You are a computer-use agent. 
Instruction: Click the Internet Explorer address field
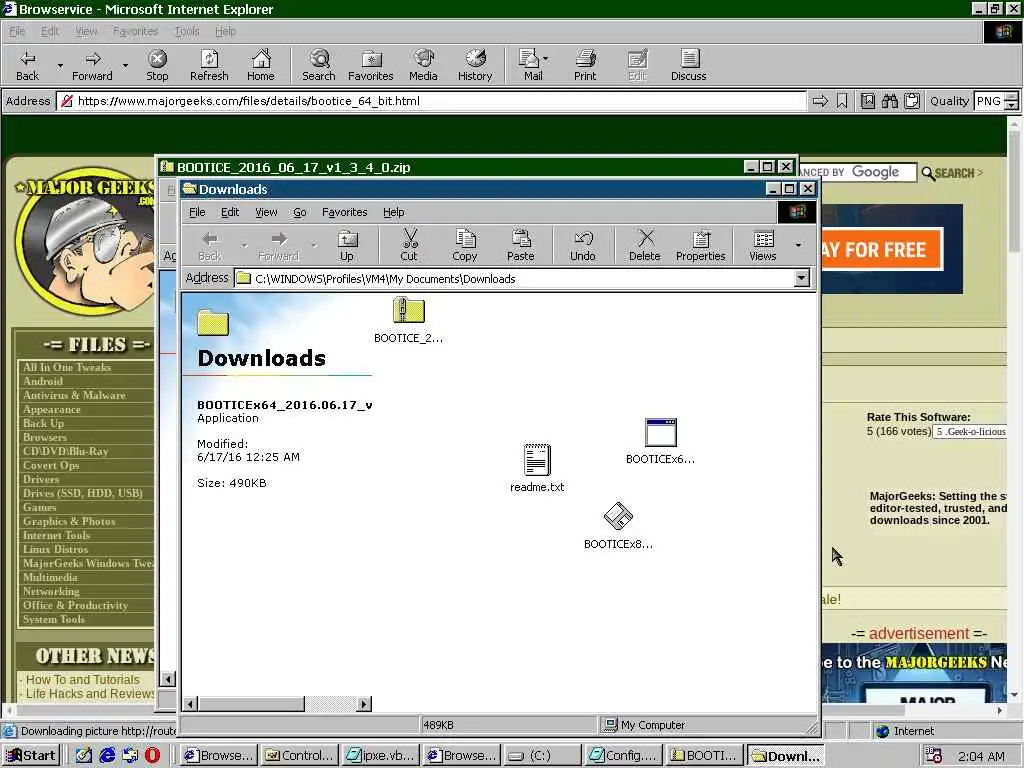click(431, 101)
